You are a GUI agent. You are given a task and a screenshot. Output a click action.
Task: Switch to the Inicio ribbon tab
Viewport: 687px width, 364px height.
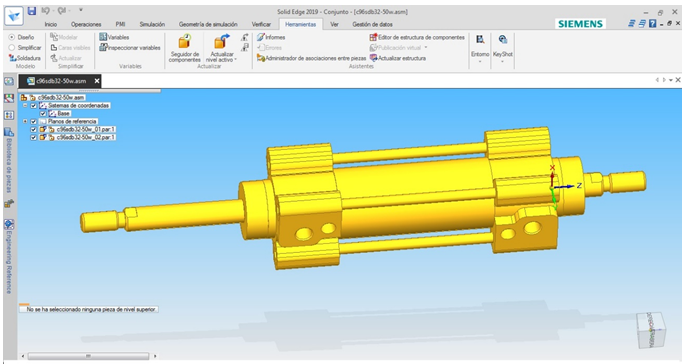[50, 25]
